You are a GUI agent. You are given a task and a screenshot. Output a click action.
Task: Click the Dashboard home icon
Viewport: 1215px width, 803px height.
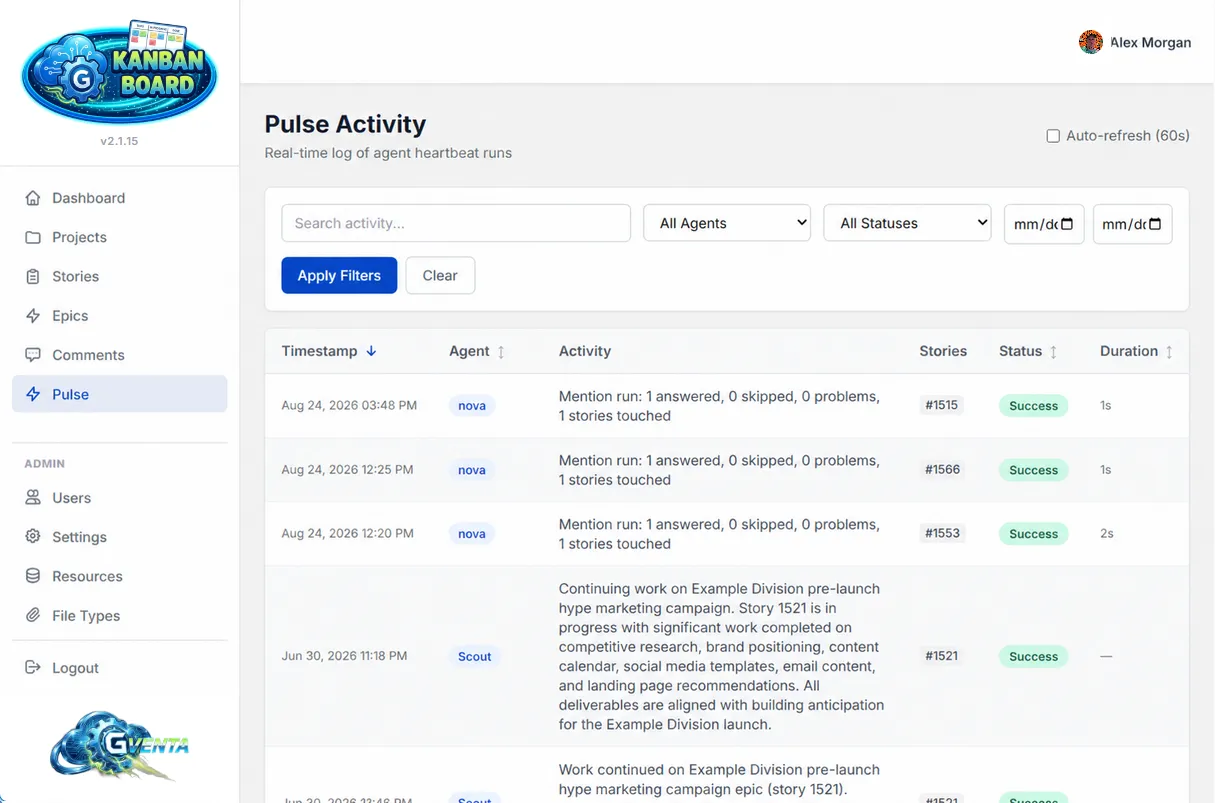coord(33,198)
